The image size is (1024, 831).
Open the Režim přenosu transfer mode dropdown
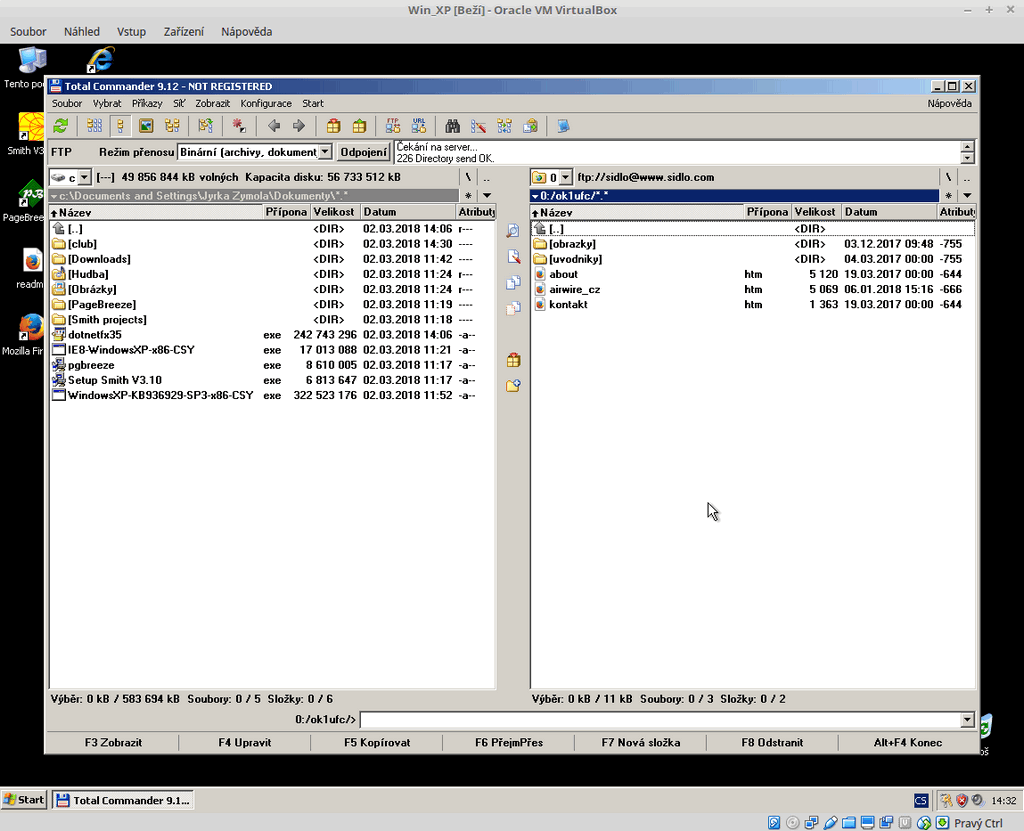coord(325,152)
